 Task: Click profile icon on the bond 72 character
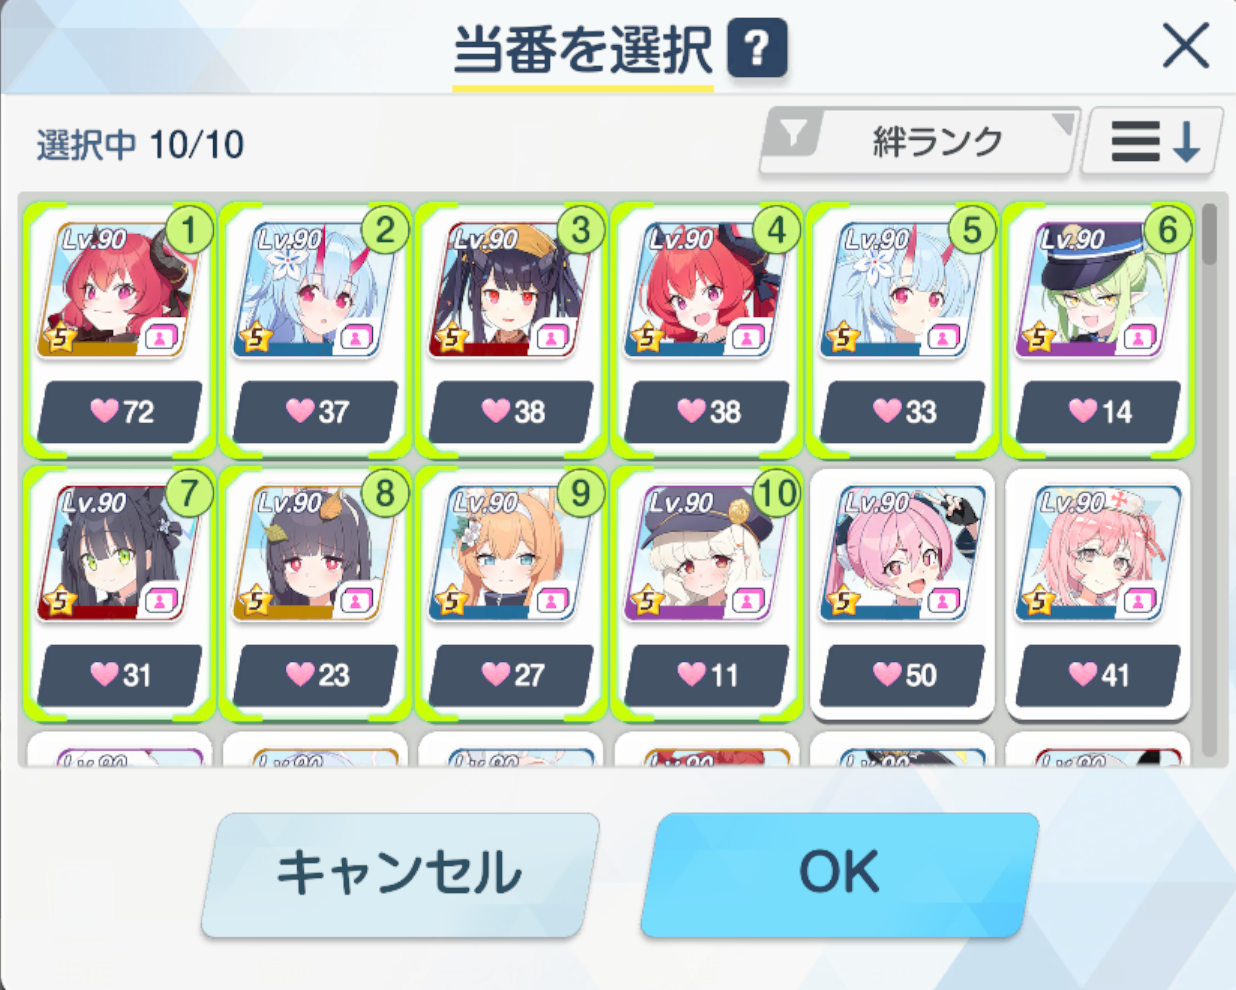[x=160, y=337]
